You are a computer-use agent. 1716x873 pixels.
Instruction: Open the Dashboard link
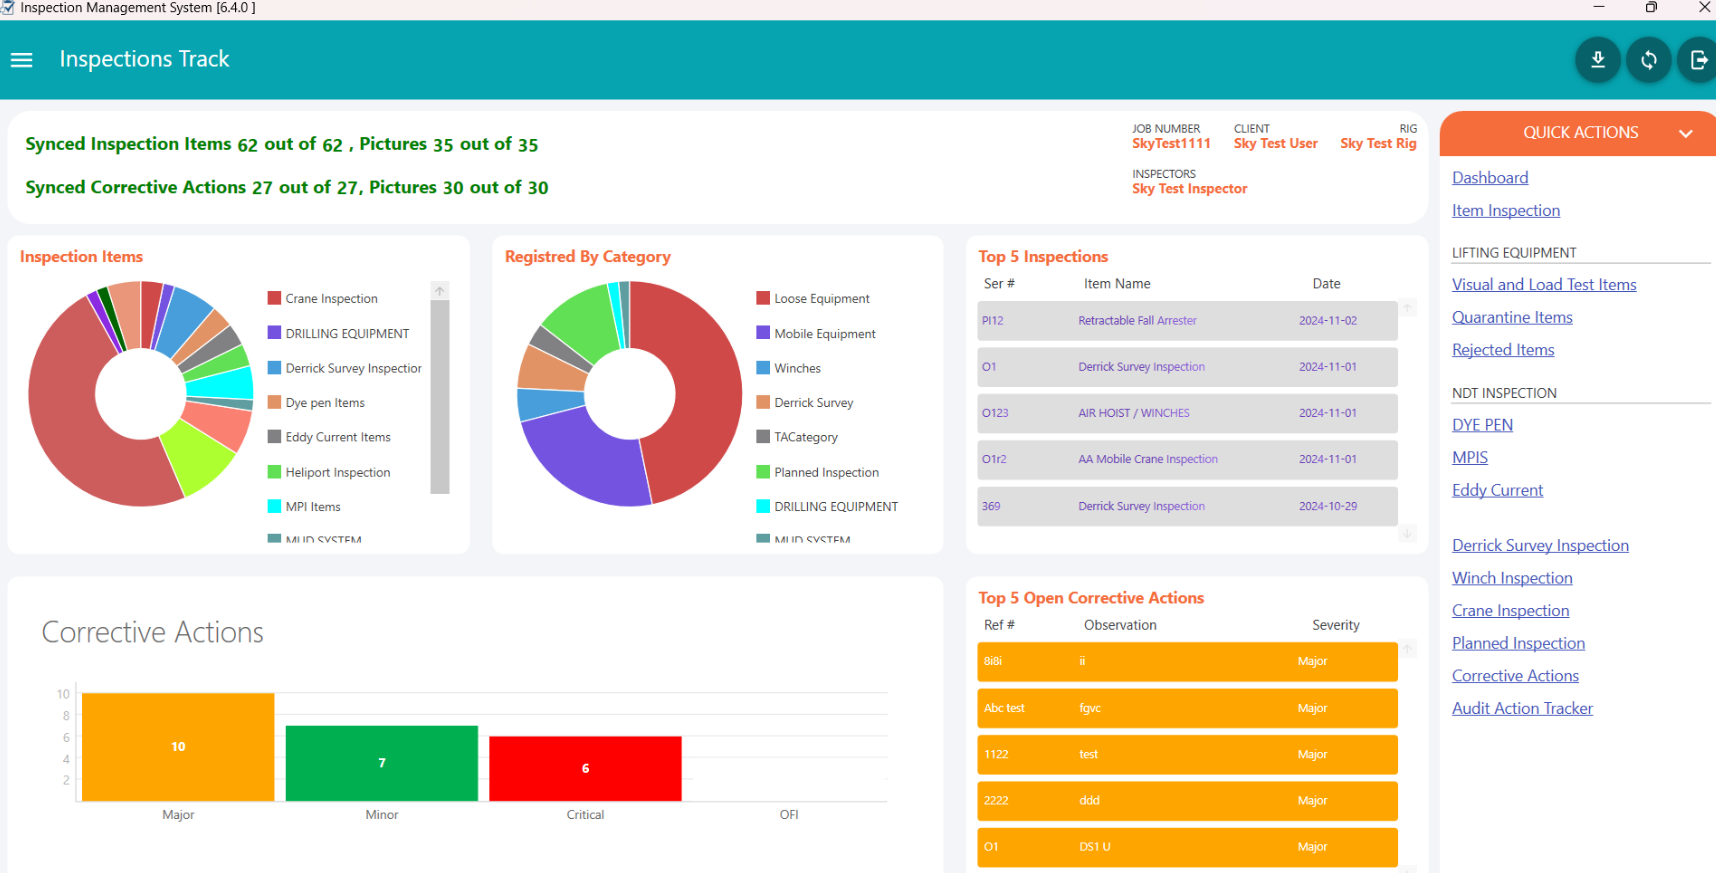tap(1490, 177)
